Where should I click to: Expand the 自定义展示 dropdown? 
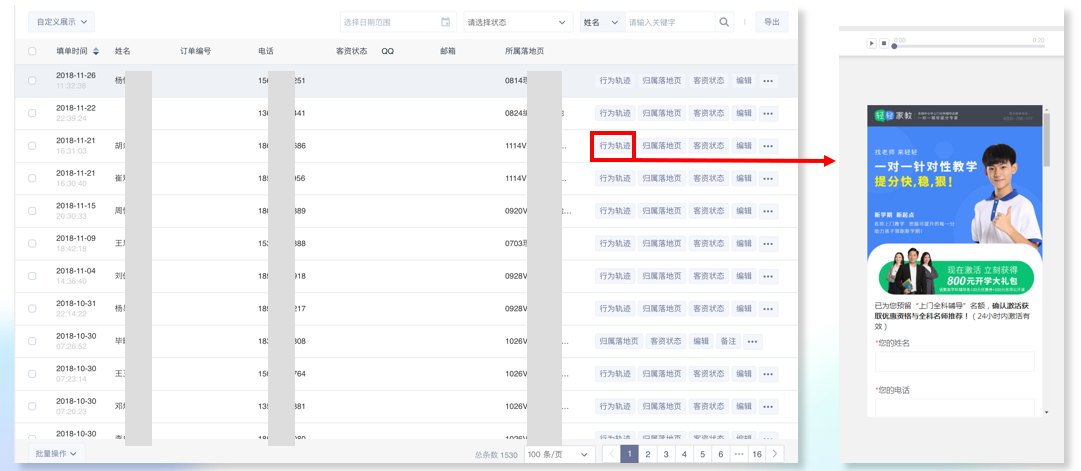point(61,21)
